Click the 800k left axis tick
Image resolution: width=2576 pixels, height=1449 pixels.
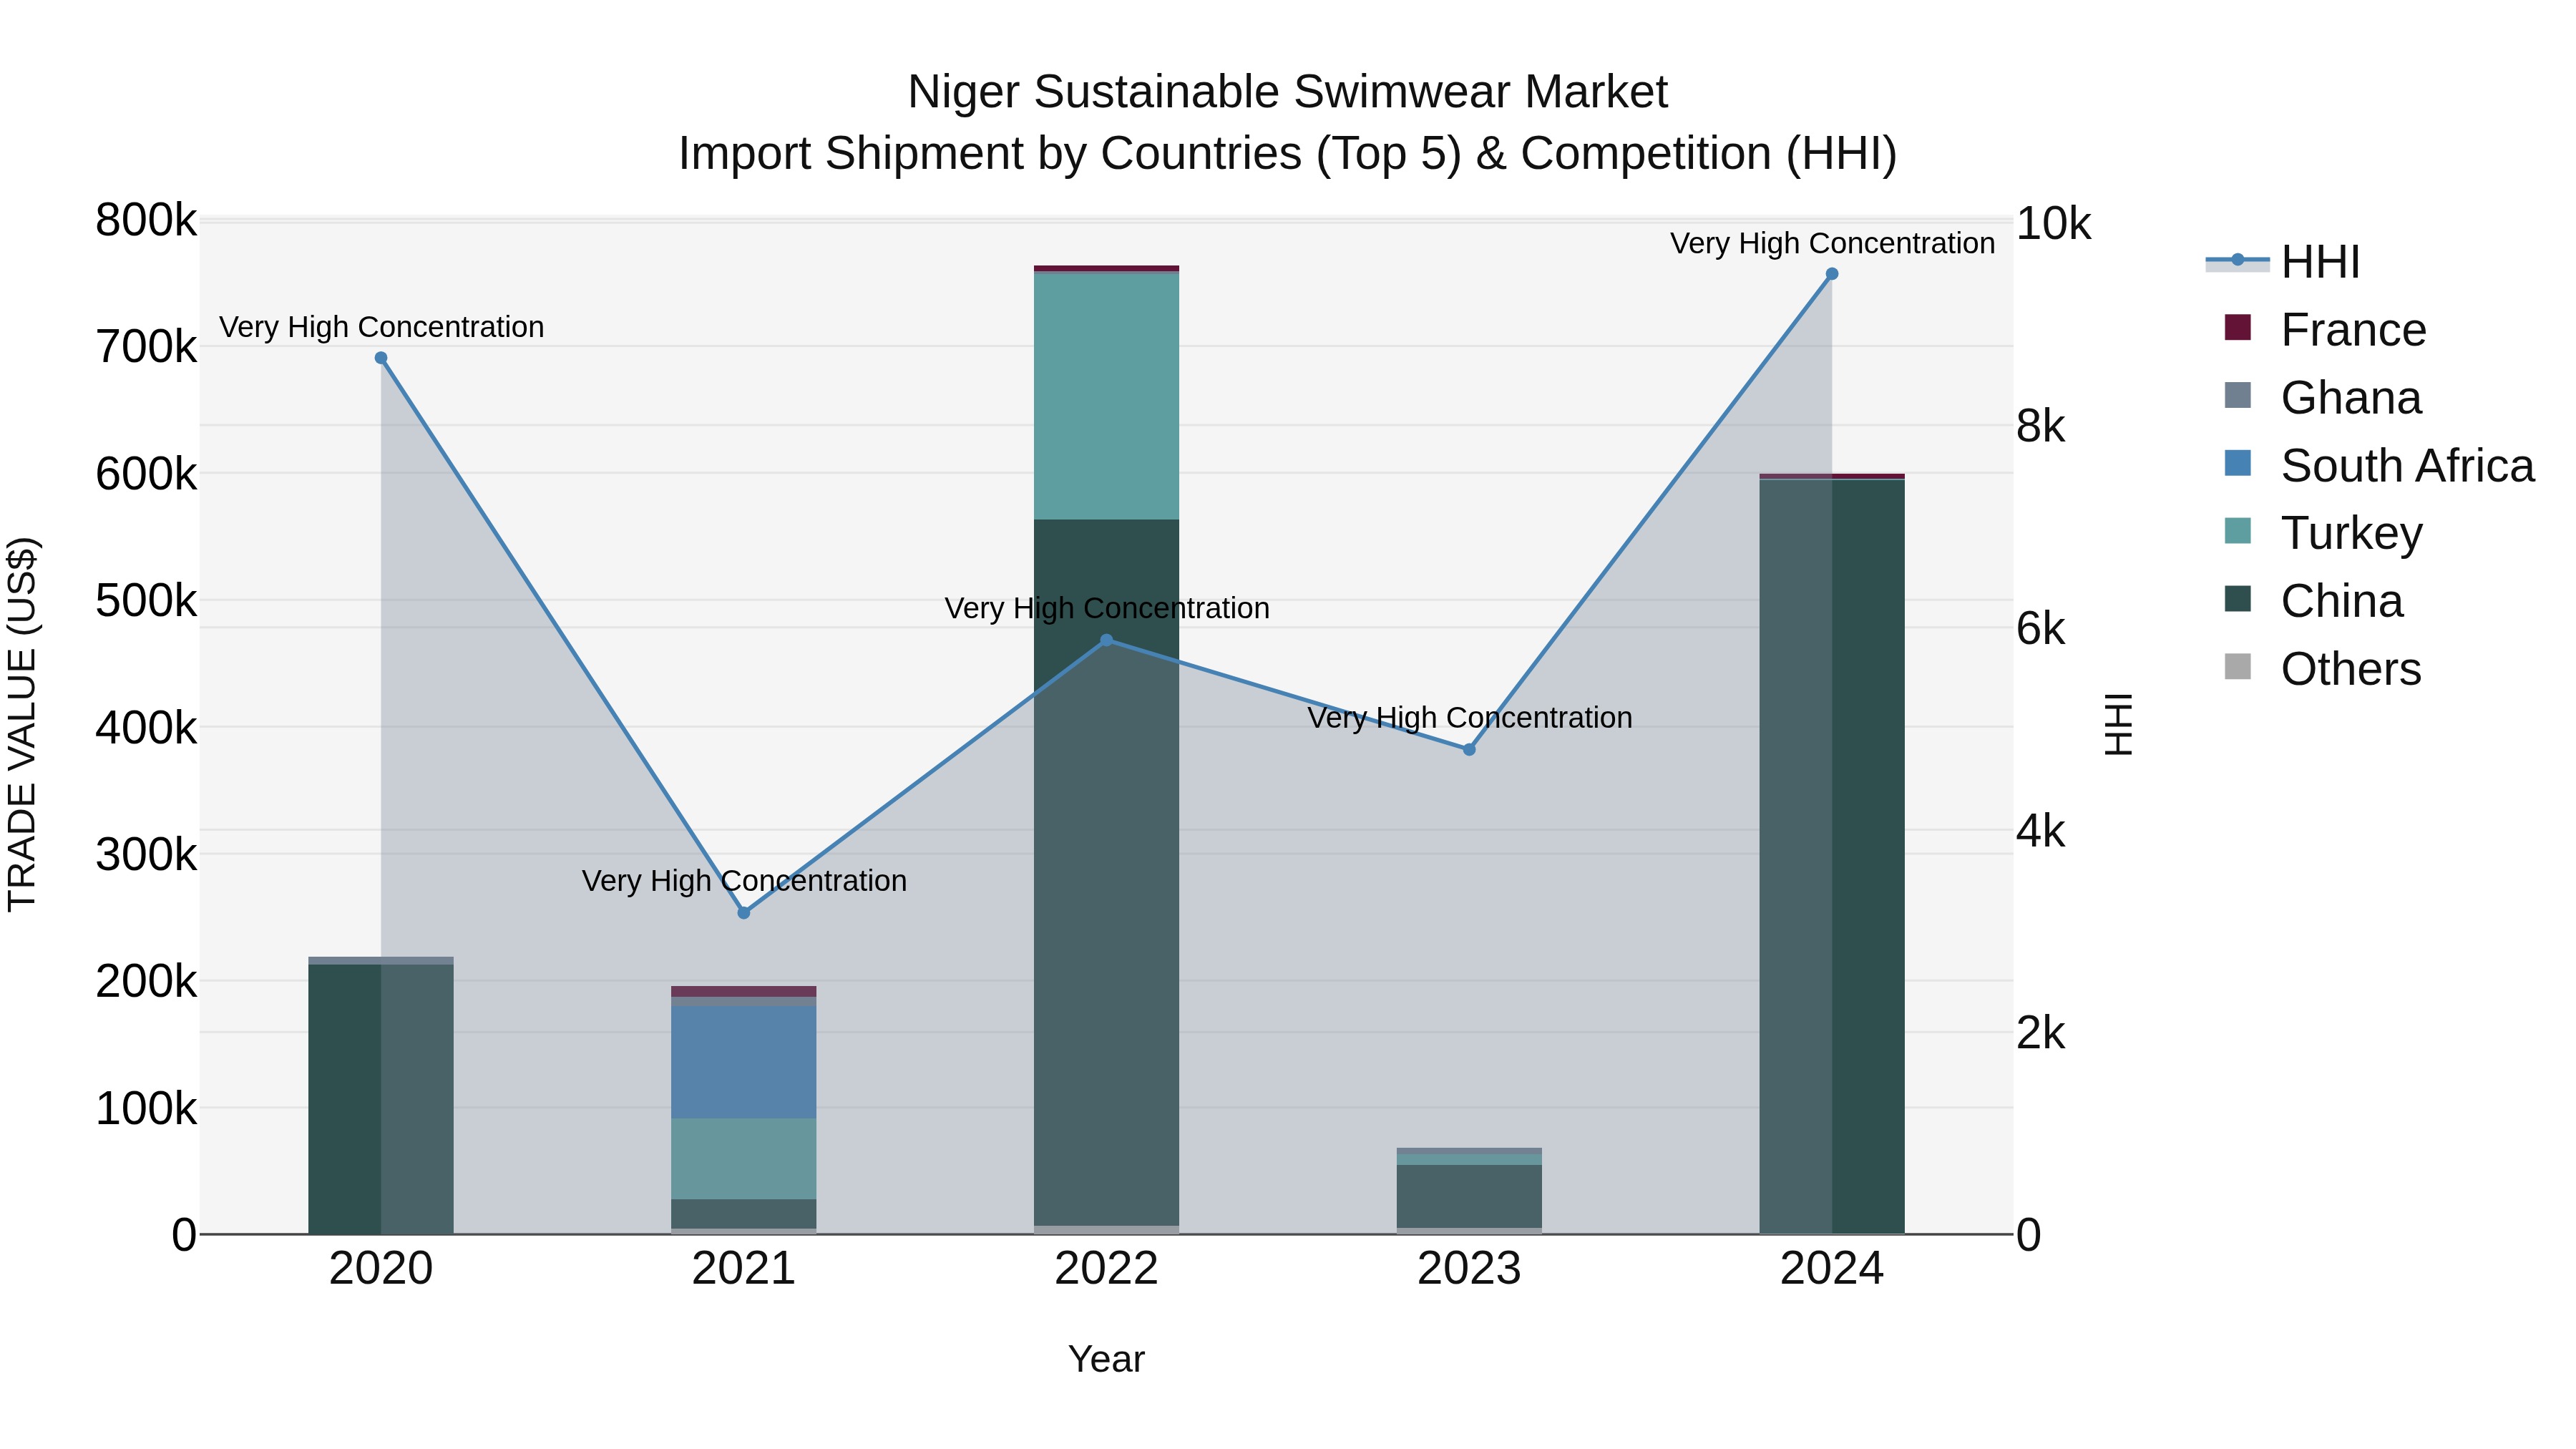click(x=147, y=221)
